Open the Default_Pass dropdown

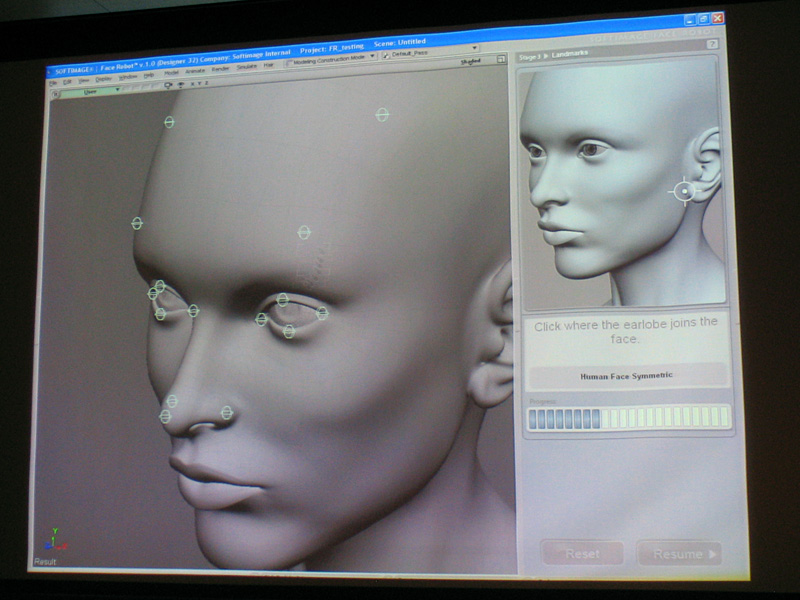(474, 48)
